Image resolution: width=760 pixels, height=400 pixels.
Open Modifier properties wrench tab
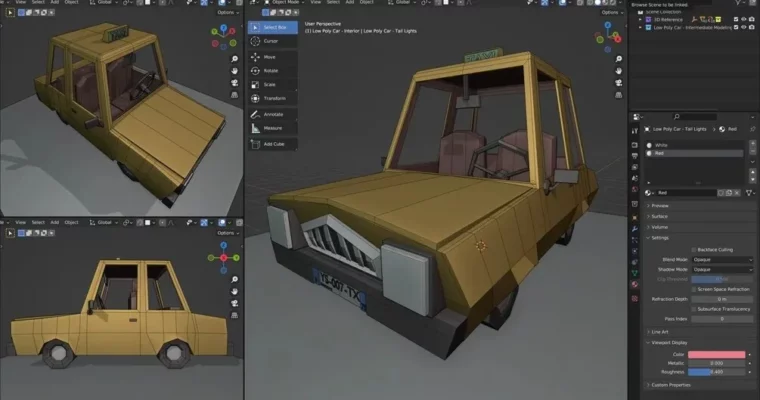(x=635, y=228)
